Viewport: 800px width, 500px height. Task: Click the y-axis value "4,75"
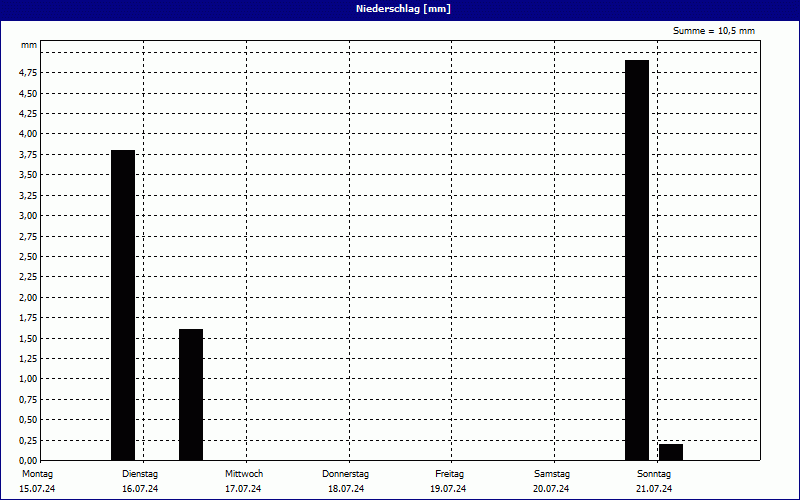coord(28,73)
